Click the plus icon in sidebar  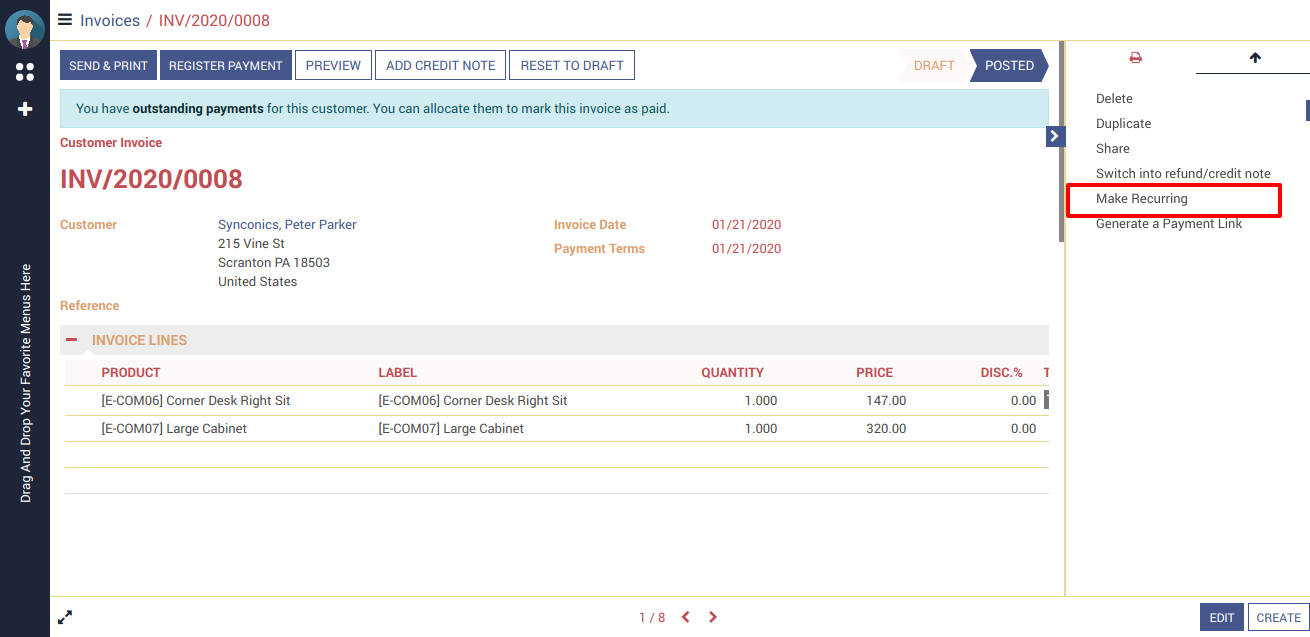tap(25, 109)
